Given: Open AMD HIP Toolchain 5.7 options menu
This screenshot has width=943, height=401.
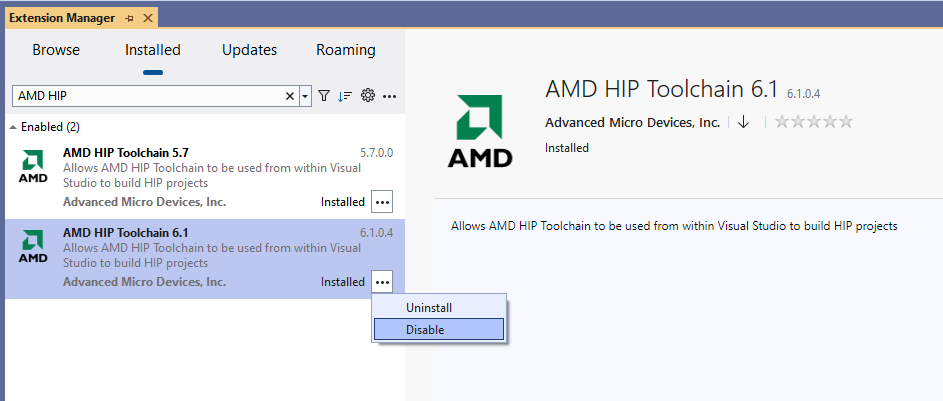Looking at the screenshot, I should tap(382, 202).
